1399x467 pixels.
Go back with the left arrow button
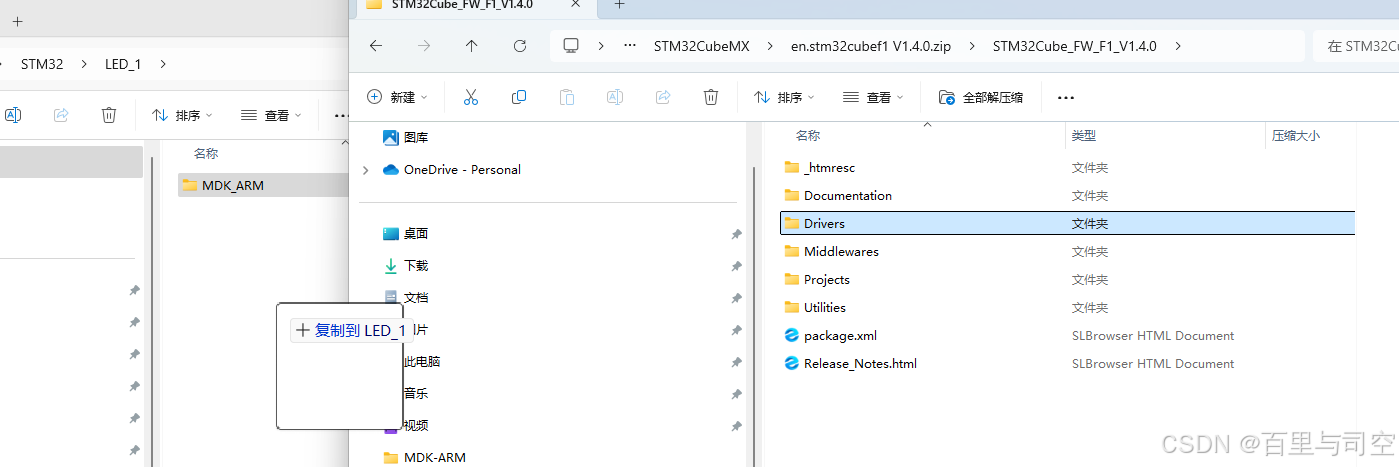(376, 46)
